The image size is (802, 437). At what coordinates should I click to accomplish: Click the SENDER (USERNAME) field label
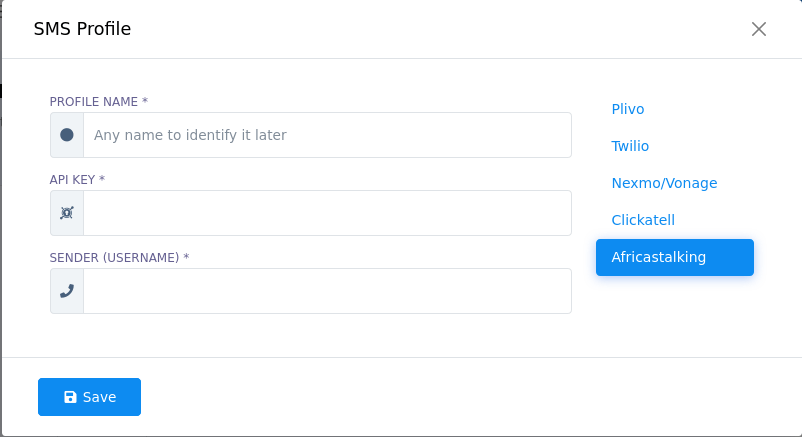pyautogui.click(x=114, y=257)
